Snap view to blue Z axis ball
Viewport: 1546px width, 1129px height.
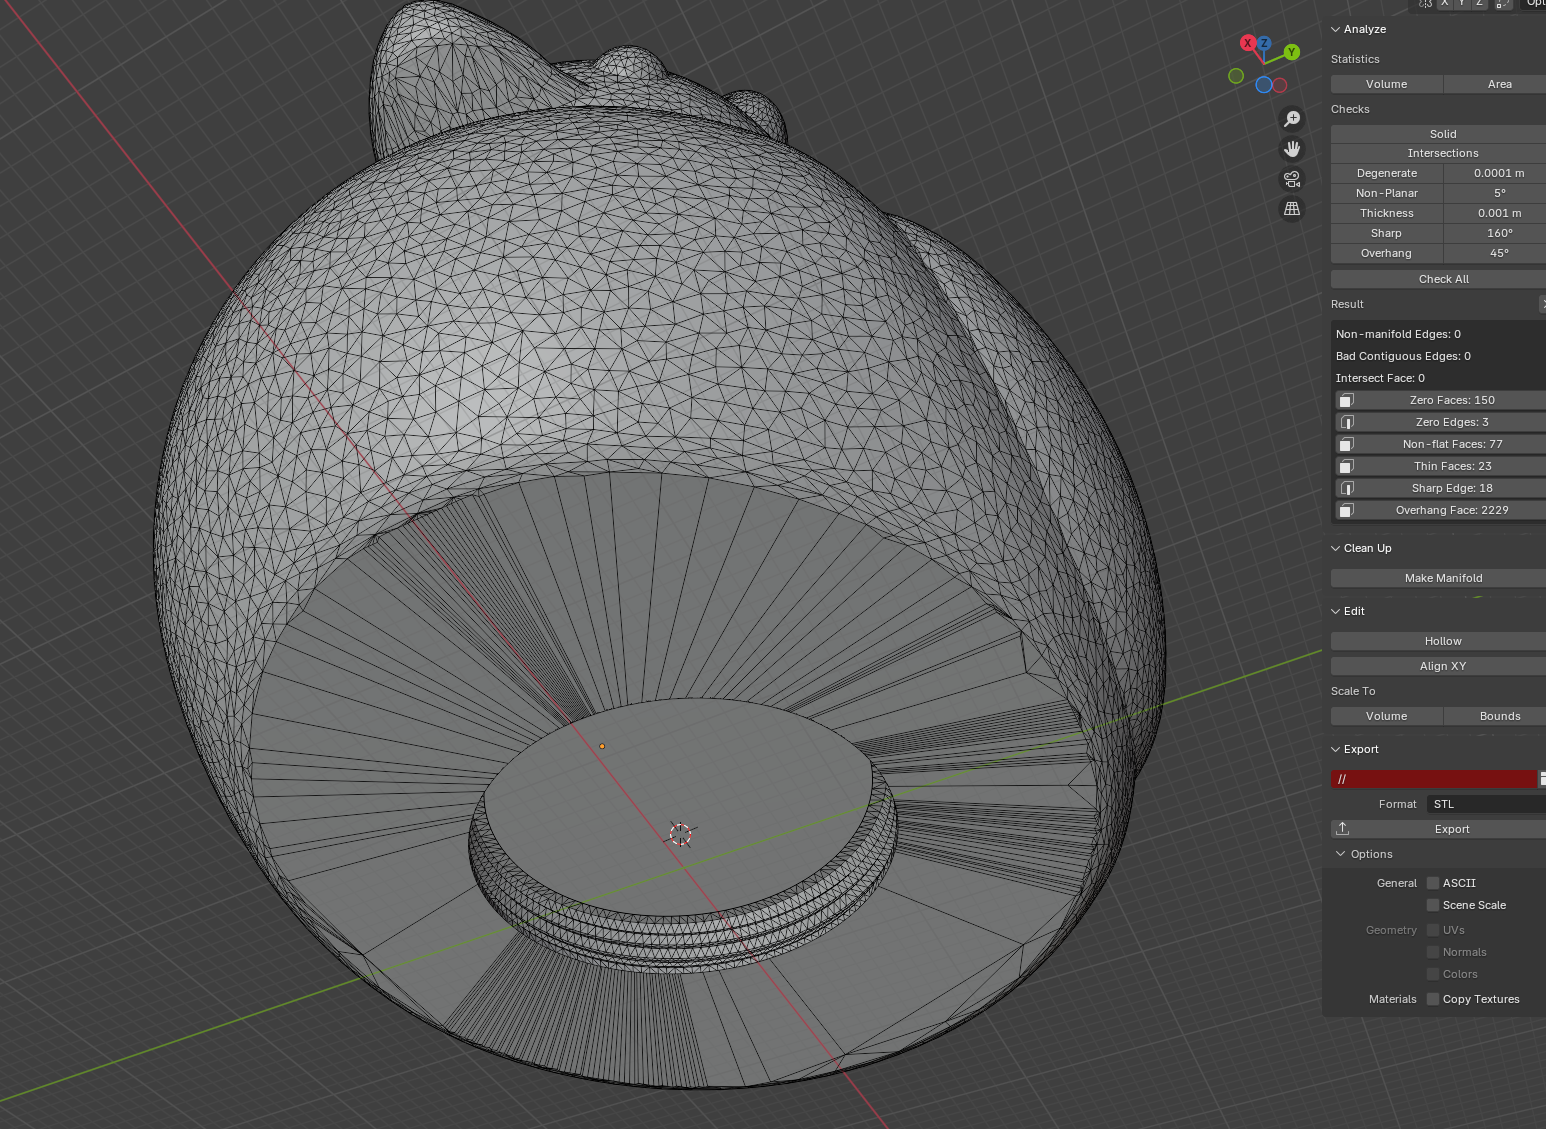(x=1264, y=43)
